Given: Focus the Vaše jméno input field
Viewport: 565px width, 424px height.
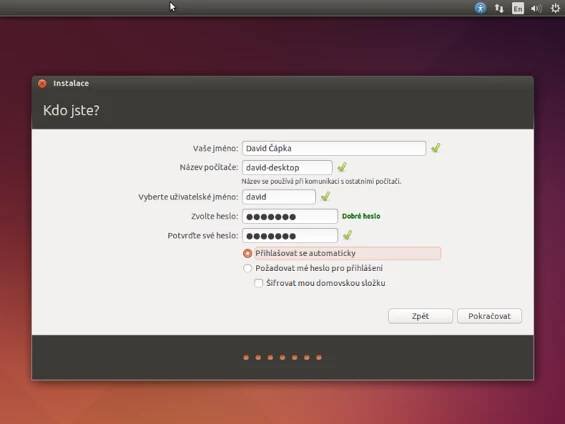Looking at the screenshot, I should tap(334, 148).
